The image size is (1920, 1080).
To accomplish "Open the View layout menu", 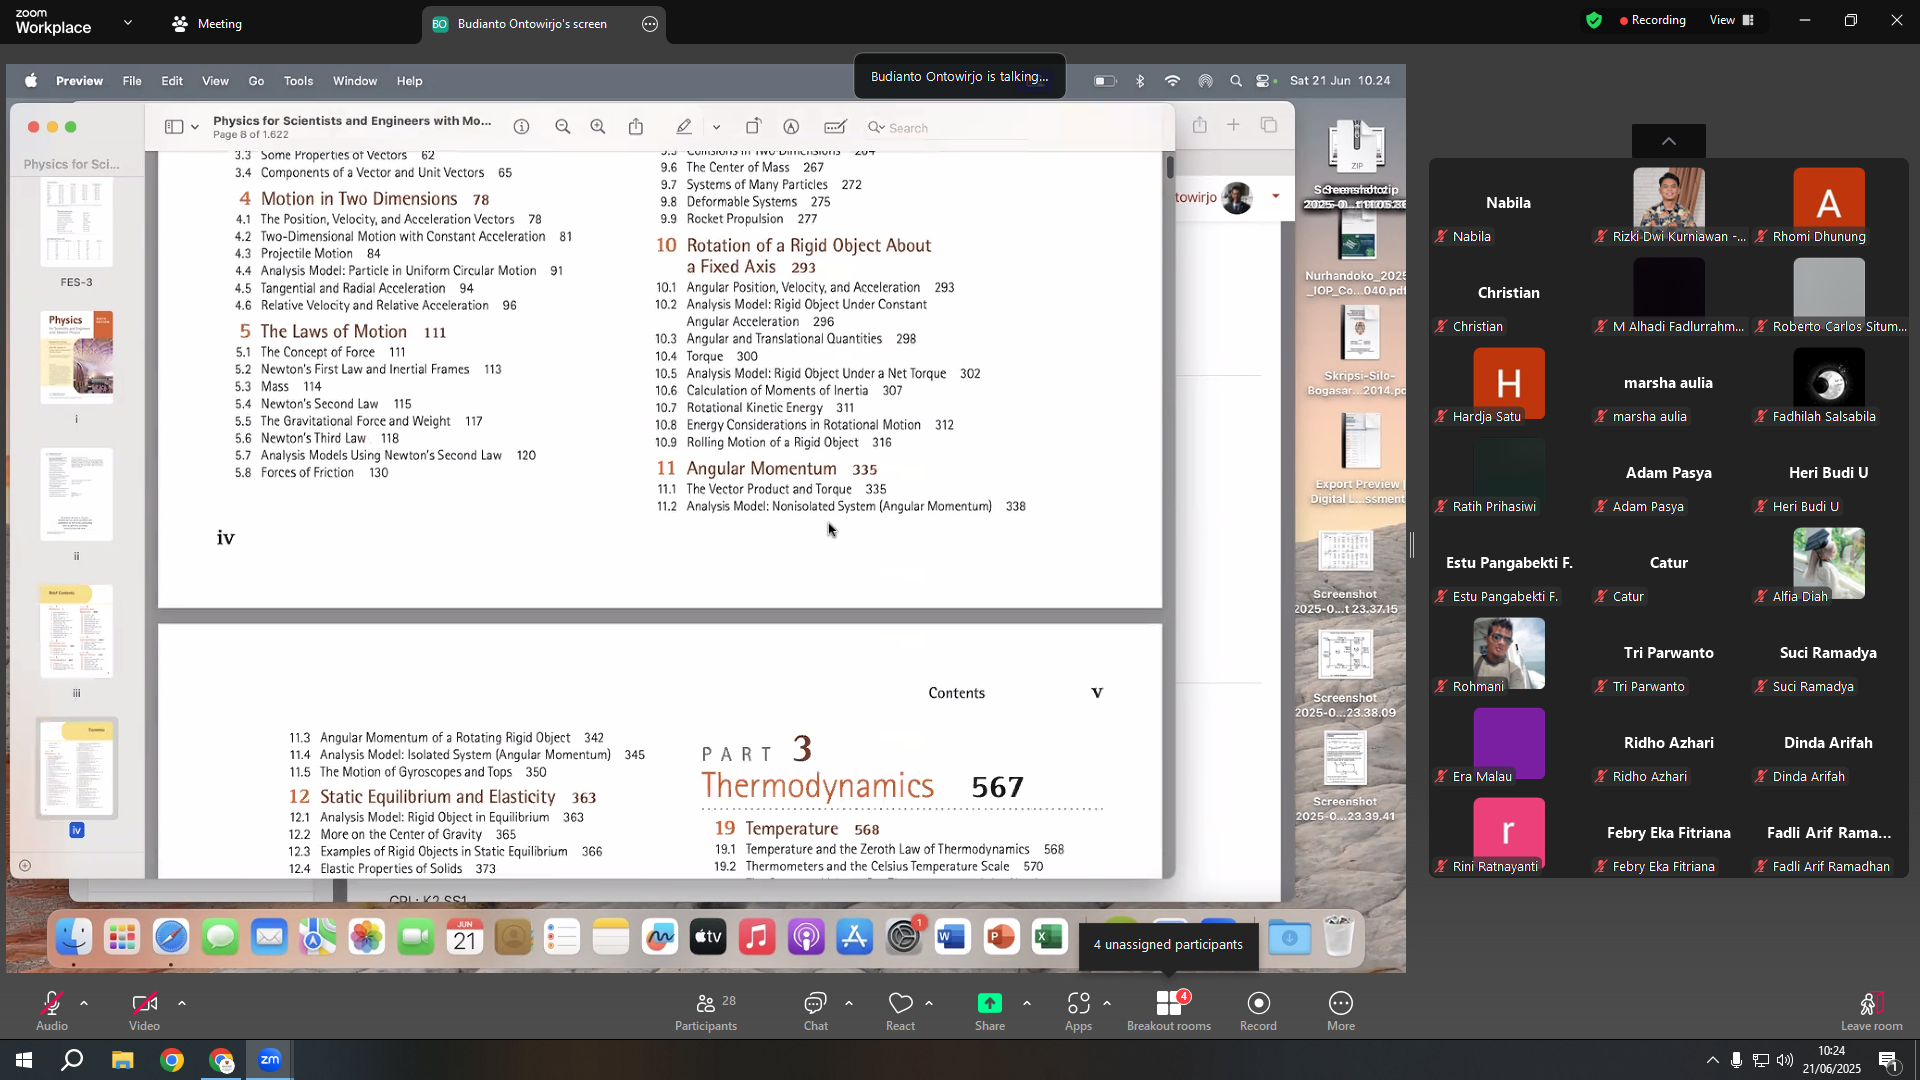I will tap(1732, 20).
